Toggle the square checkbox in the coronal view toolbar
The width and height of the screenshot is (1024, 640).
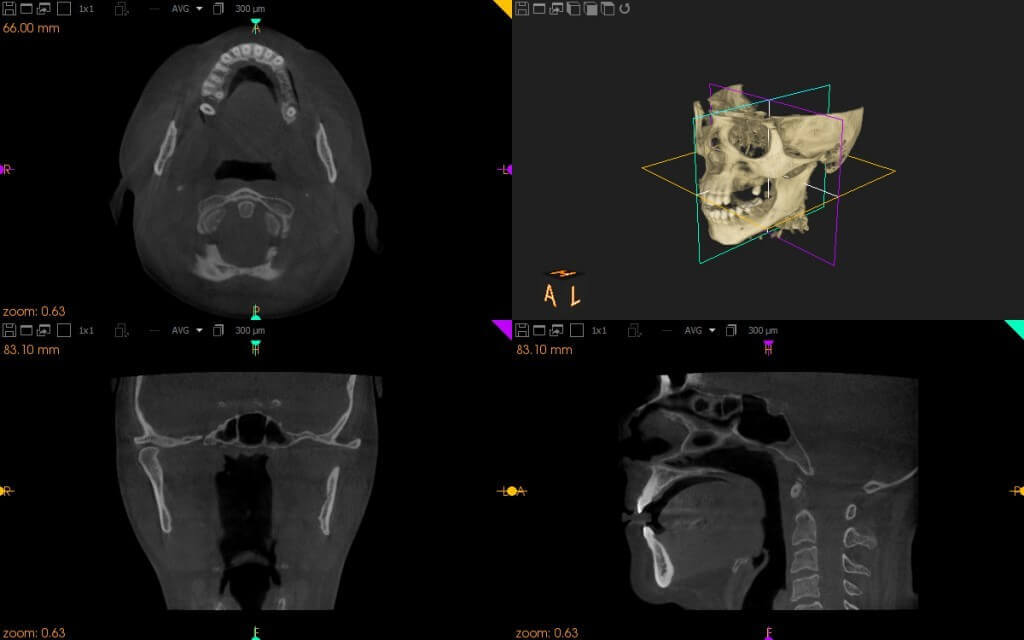63,330
